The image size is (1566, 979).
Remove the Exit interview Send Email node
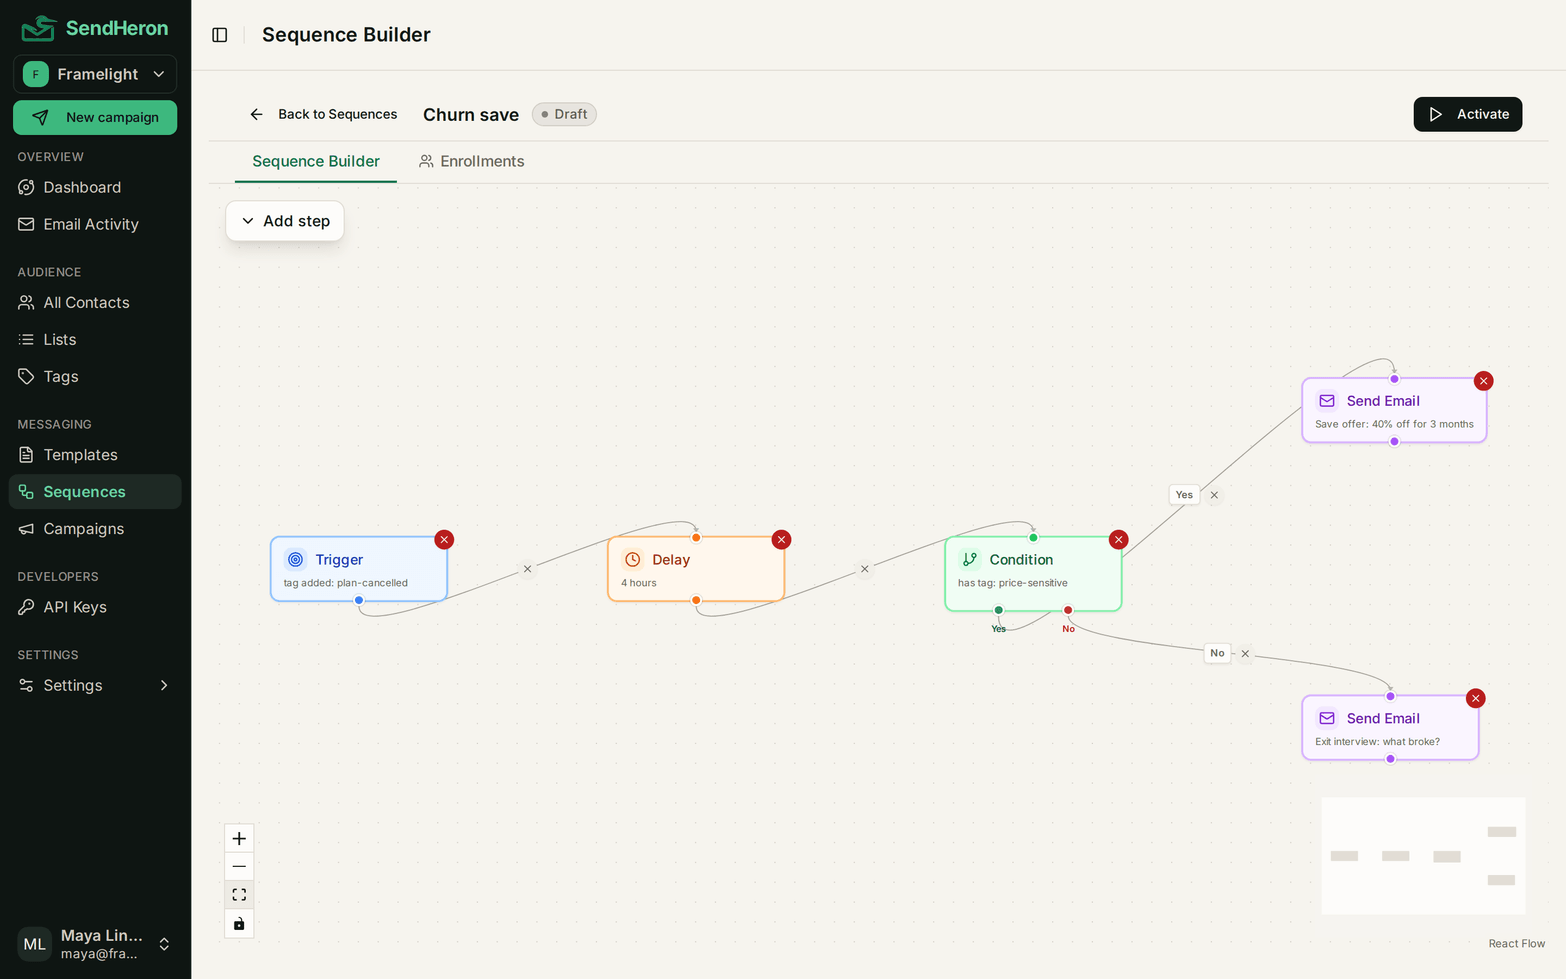(1475, 699)
